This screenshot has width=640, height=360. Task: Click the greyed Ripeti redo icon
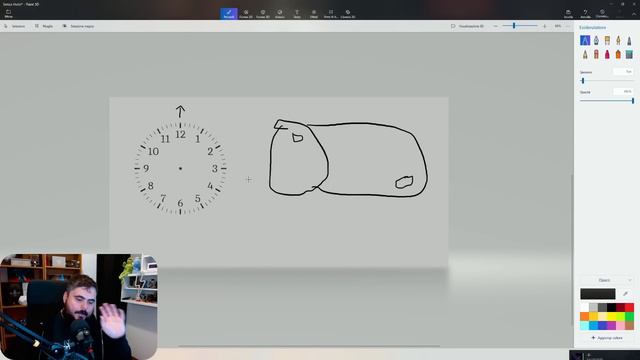619,13
